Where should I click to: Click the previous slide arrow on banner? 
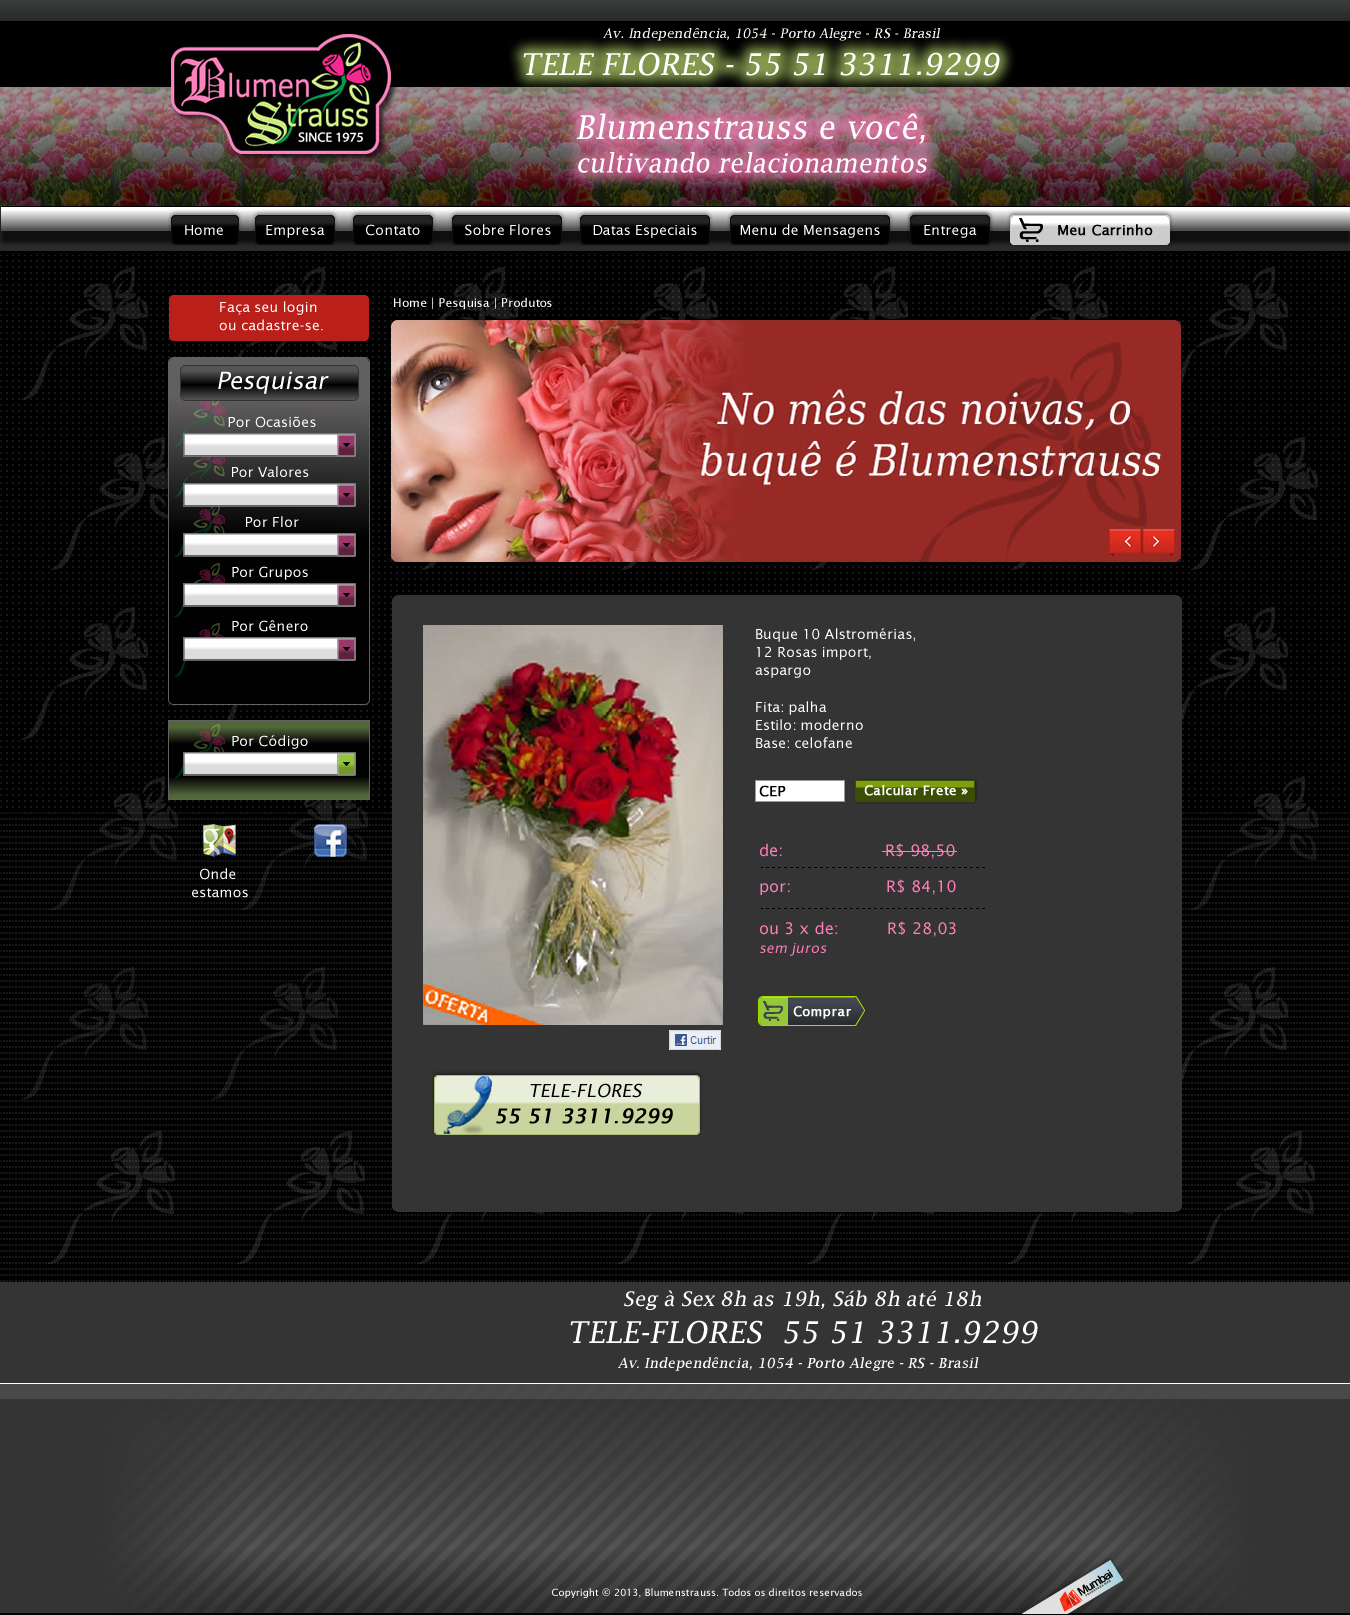[x=1125, y=541]
